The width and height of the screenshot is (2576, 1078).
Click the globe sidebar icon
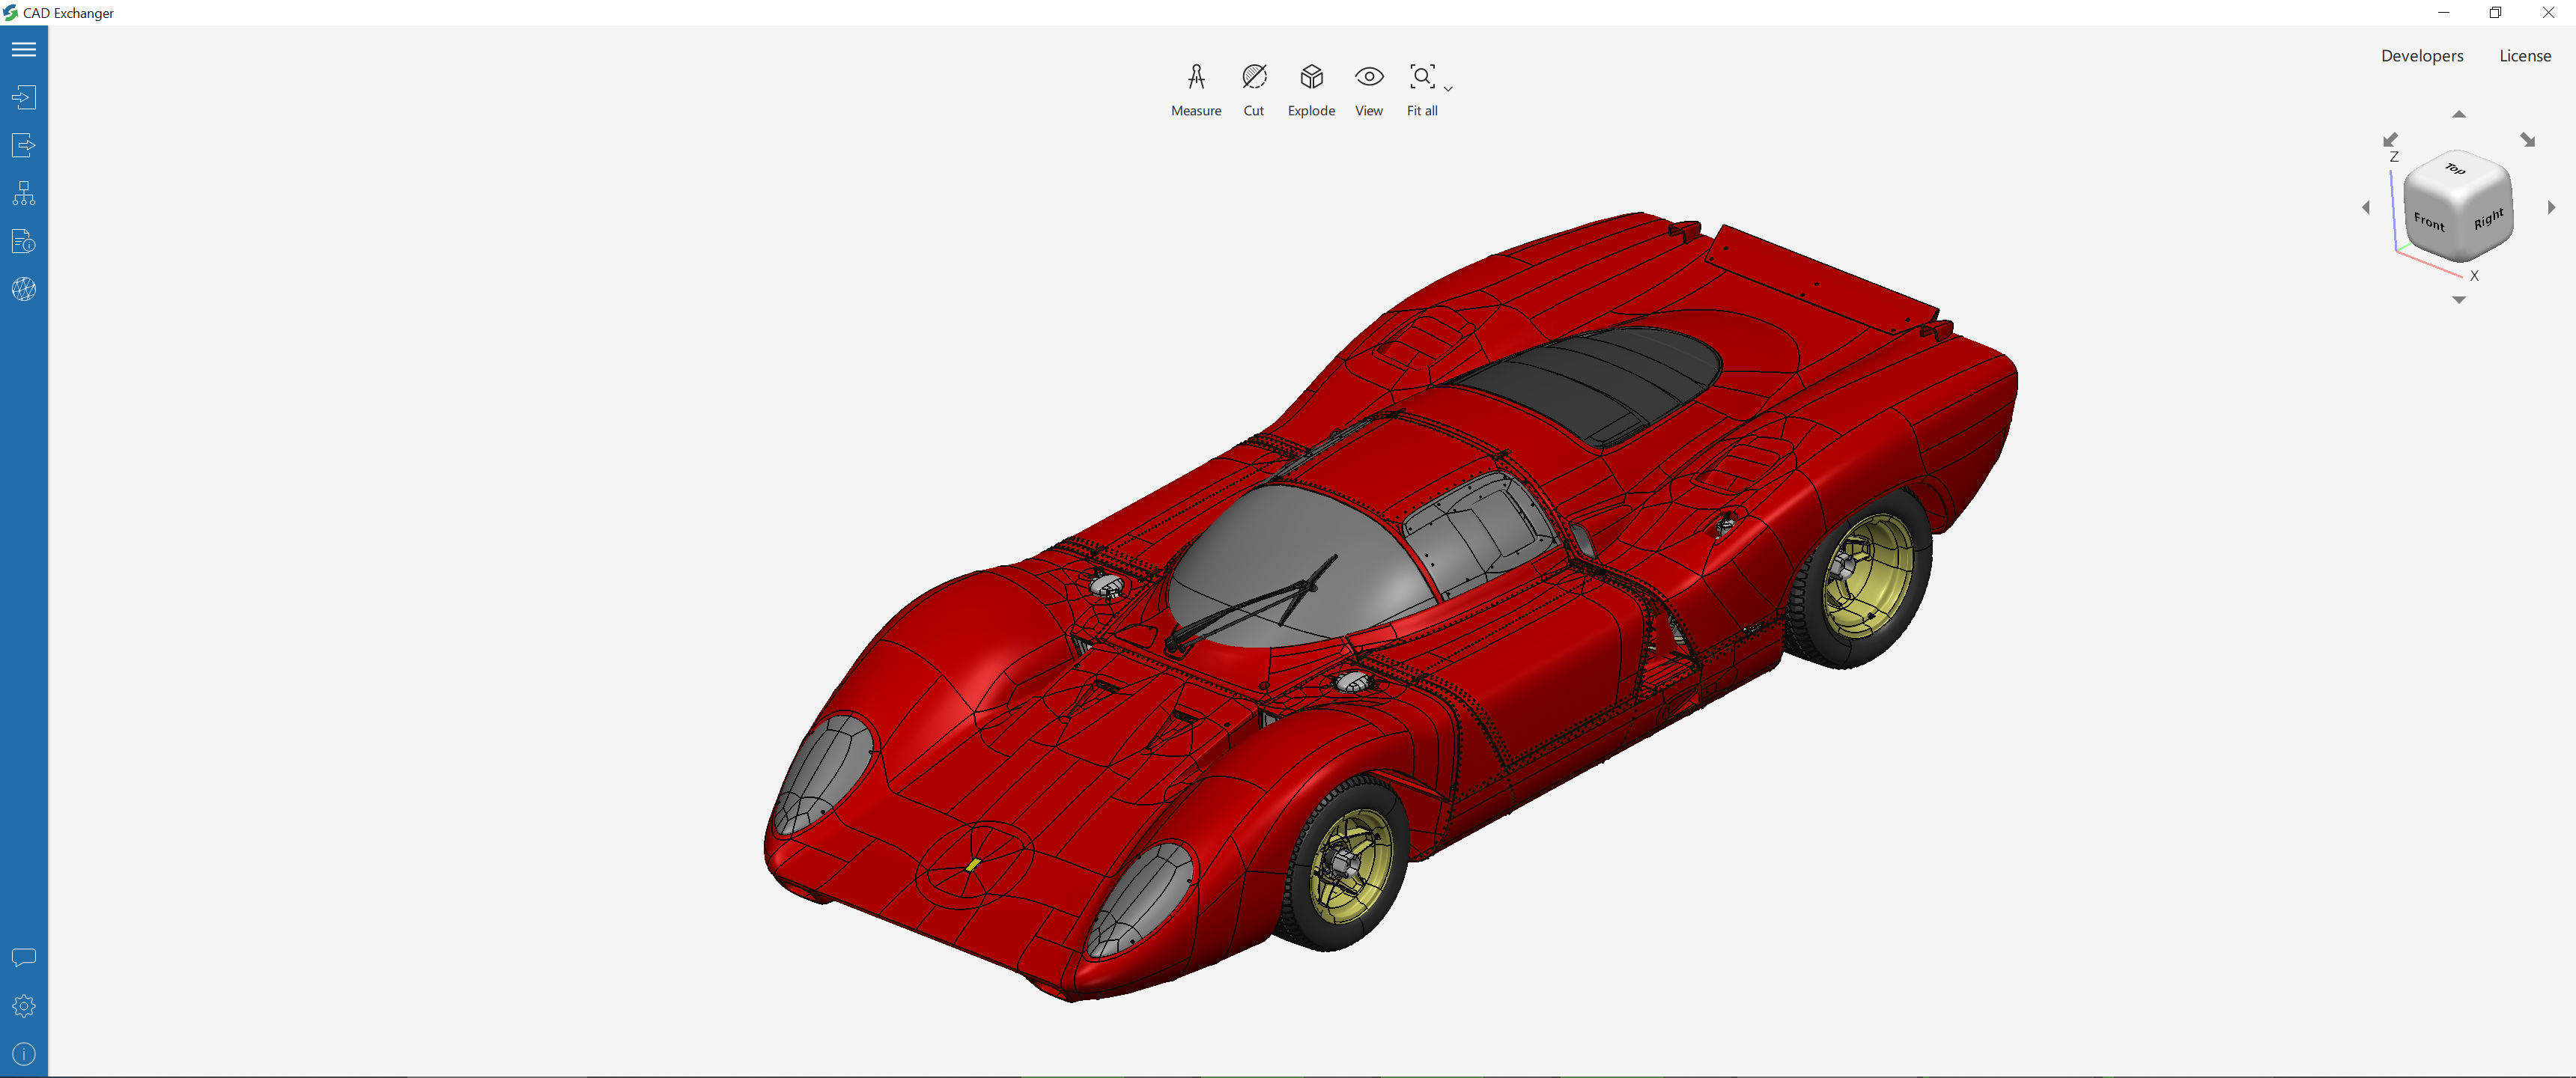click(x=24, y=289)
